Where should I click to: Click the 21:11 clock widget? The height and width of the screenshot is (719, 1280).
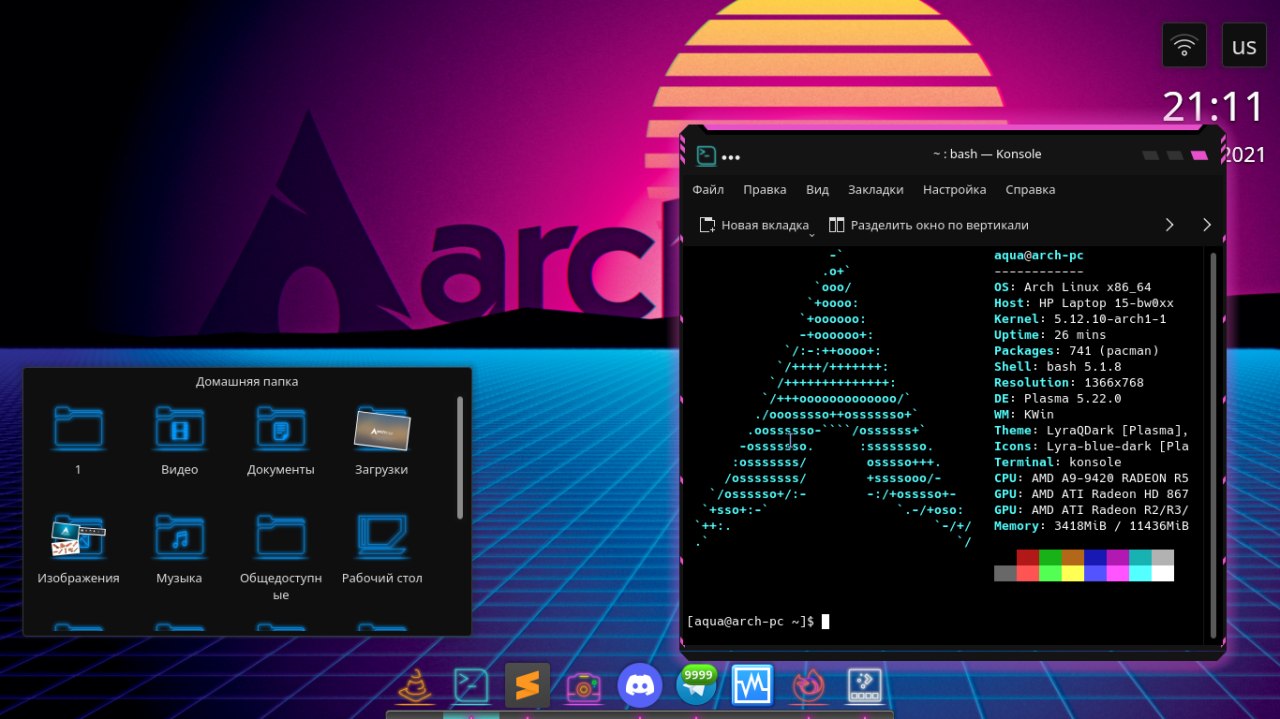(x=1213, y=106)
